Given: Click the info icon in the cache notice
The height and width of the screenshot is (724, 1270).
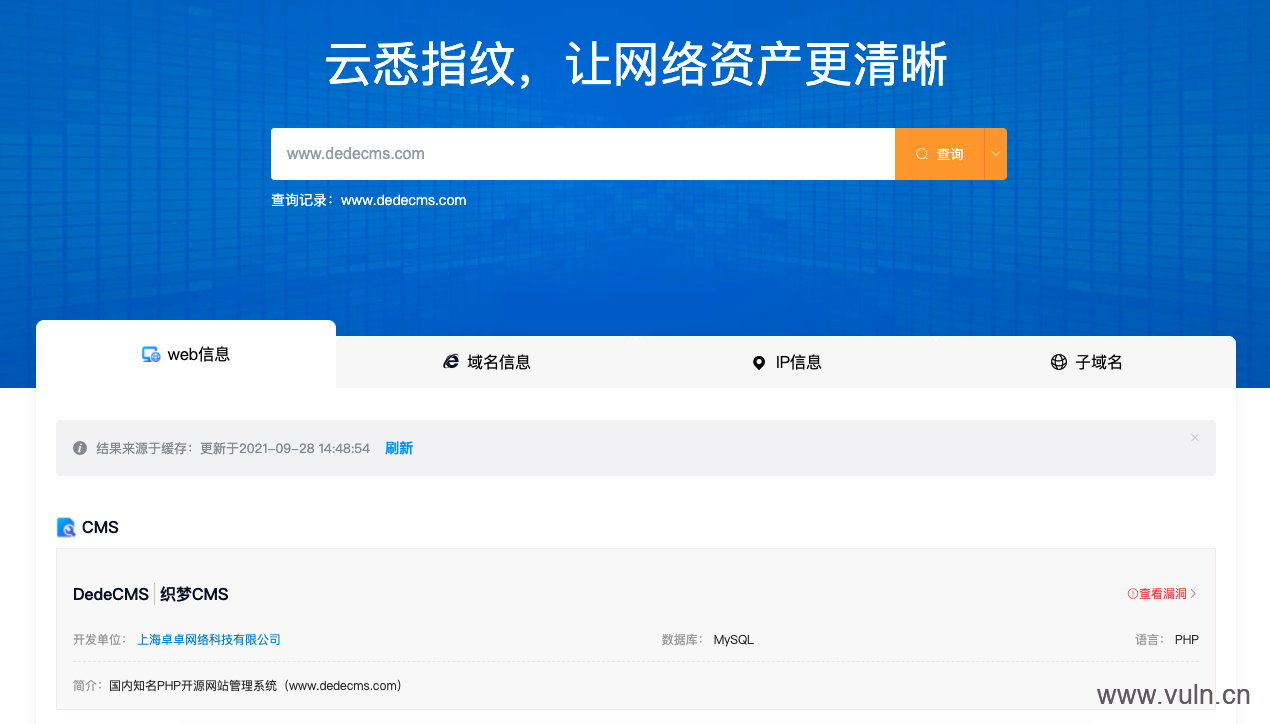Looking at the screenshot, I should pos(80,448).
